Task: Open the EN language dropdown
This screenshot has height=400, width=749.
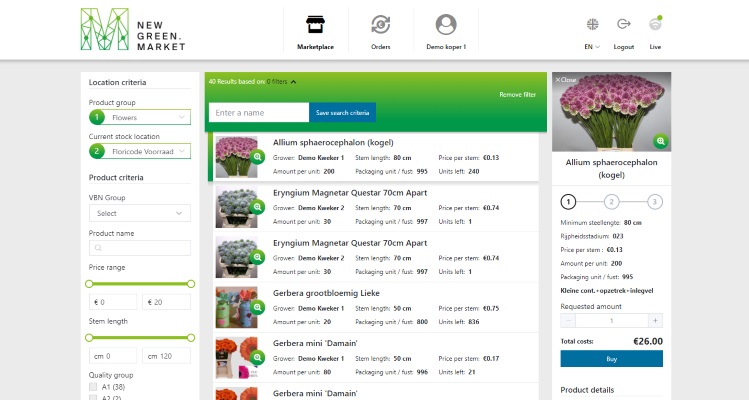Action: coord(592,47)
